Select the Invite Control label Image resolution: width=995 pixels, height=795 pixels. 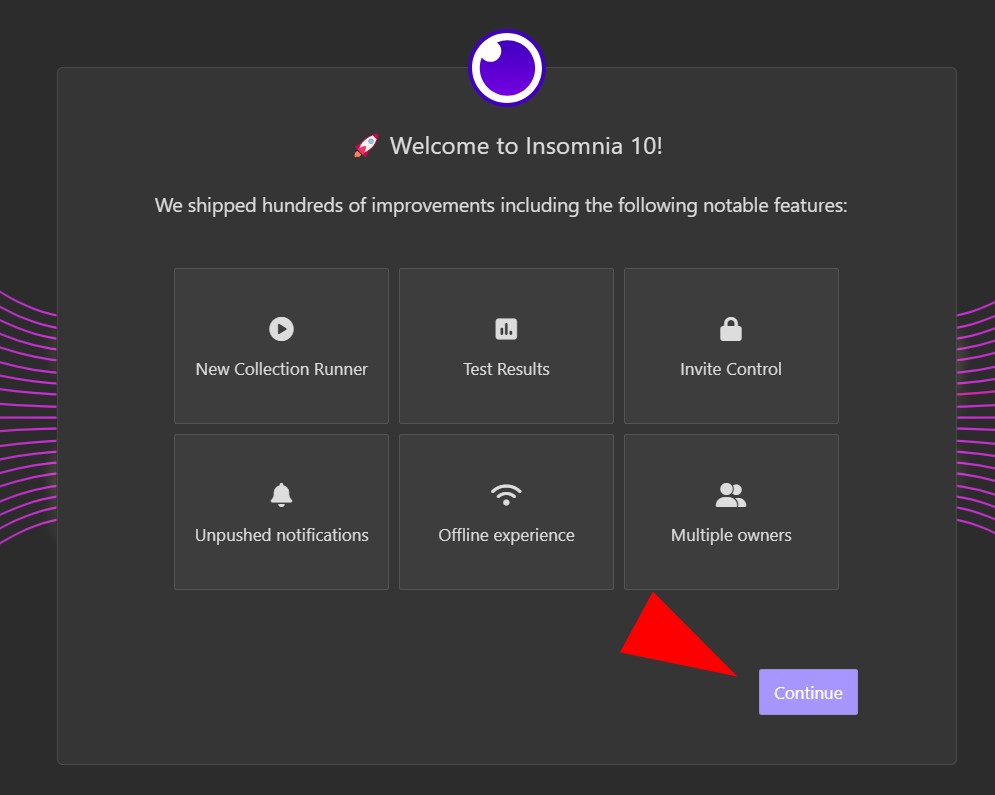730,369
